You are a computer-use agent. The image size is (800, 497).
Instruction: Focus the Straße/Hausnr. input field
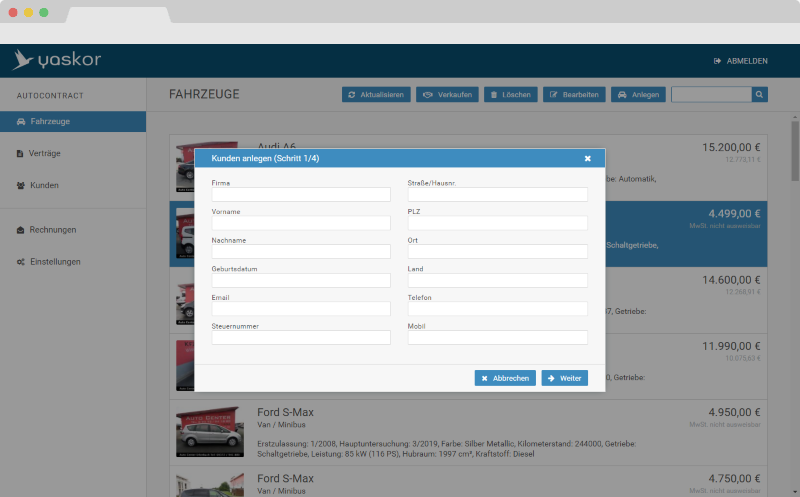[497, 194]
